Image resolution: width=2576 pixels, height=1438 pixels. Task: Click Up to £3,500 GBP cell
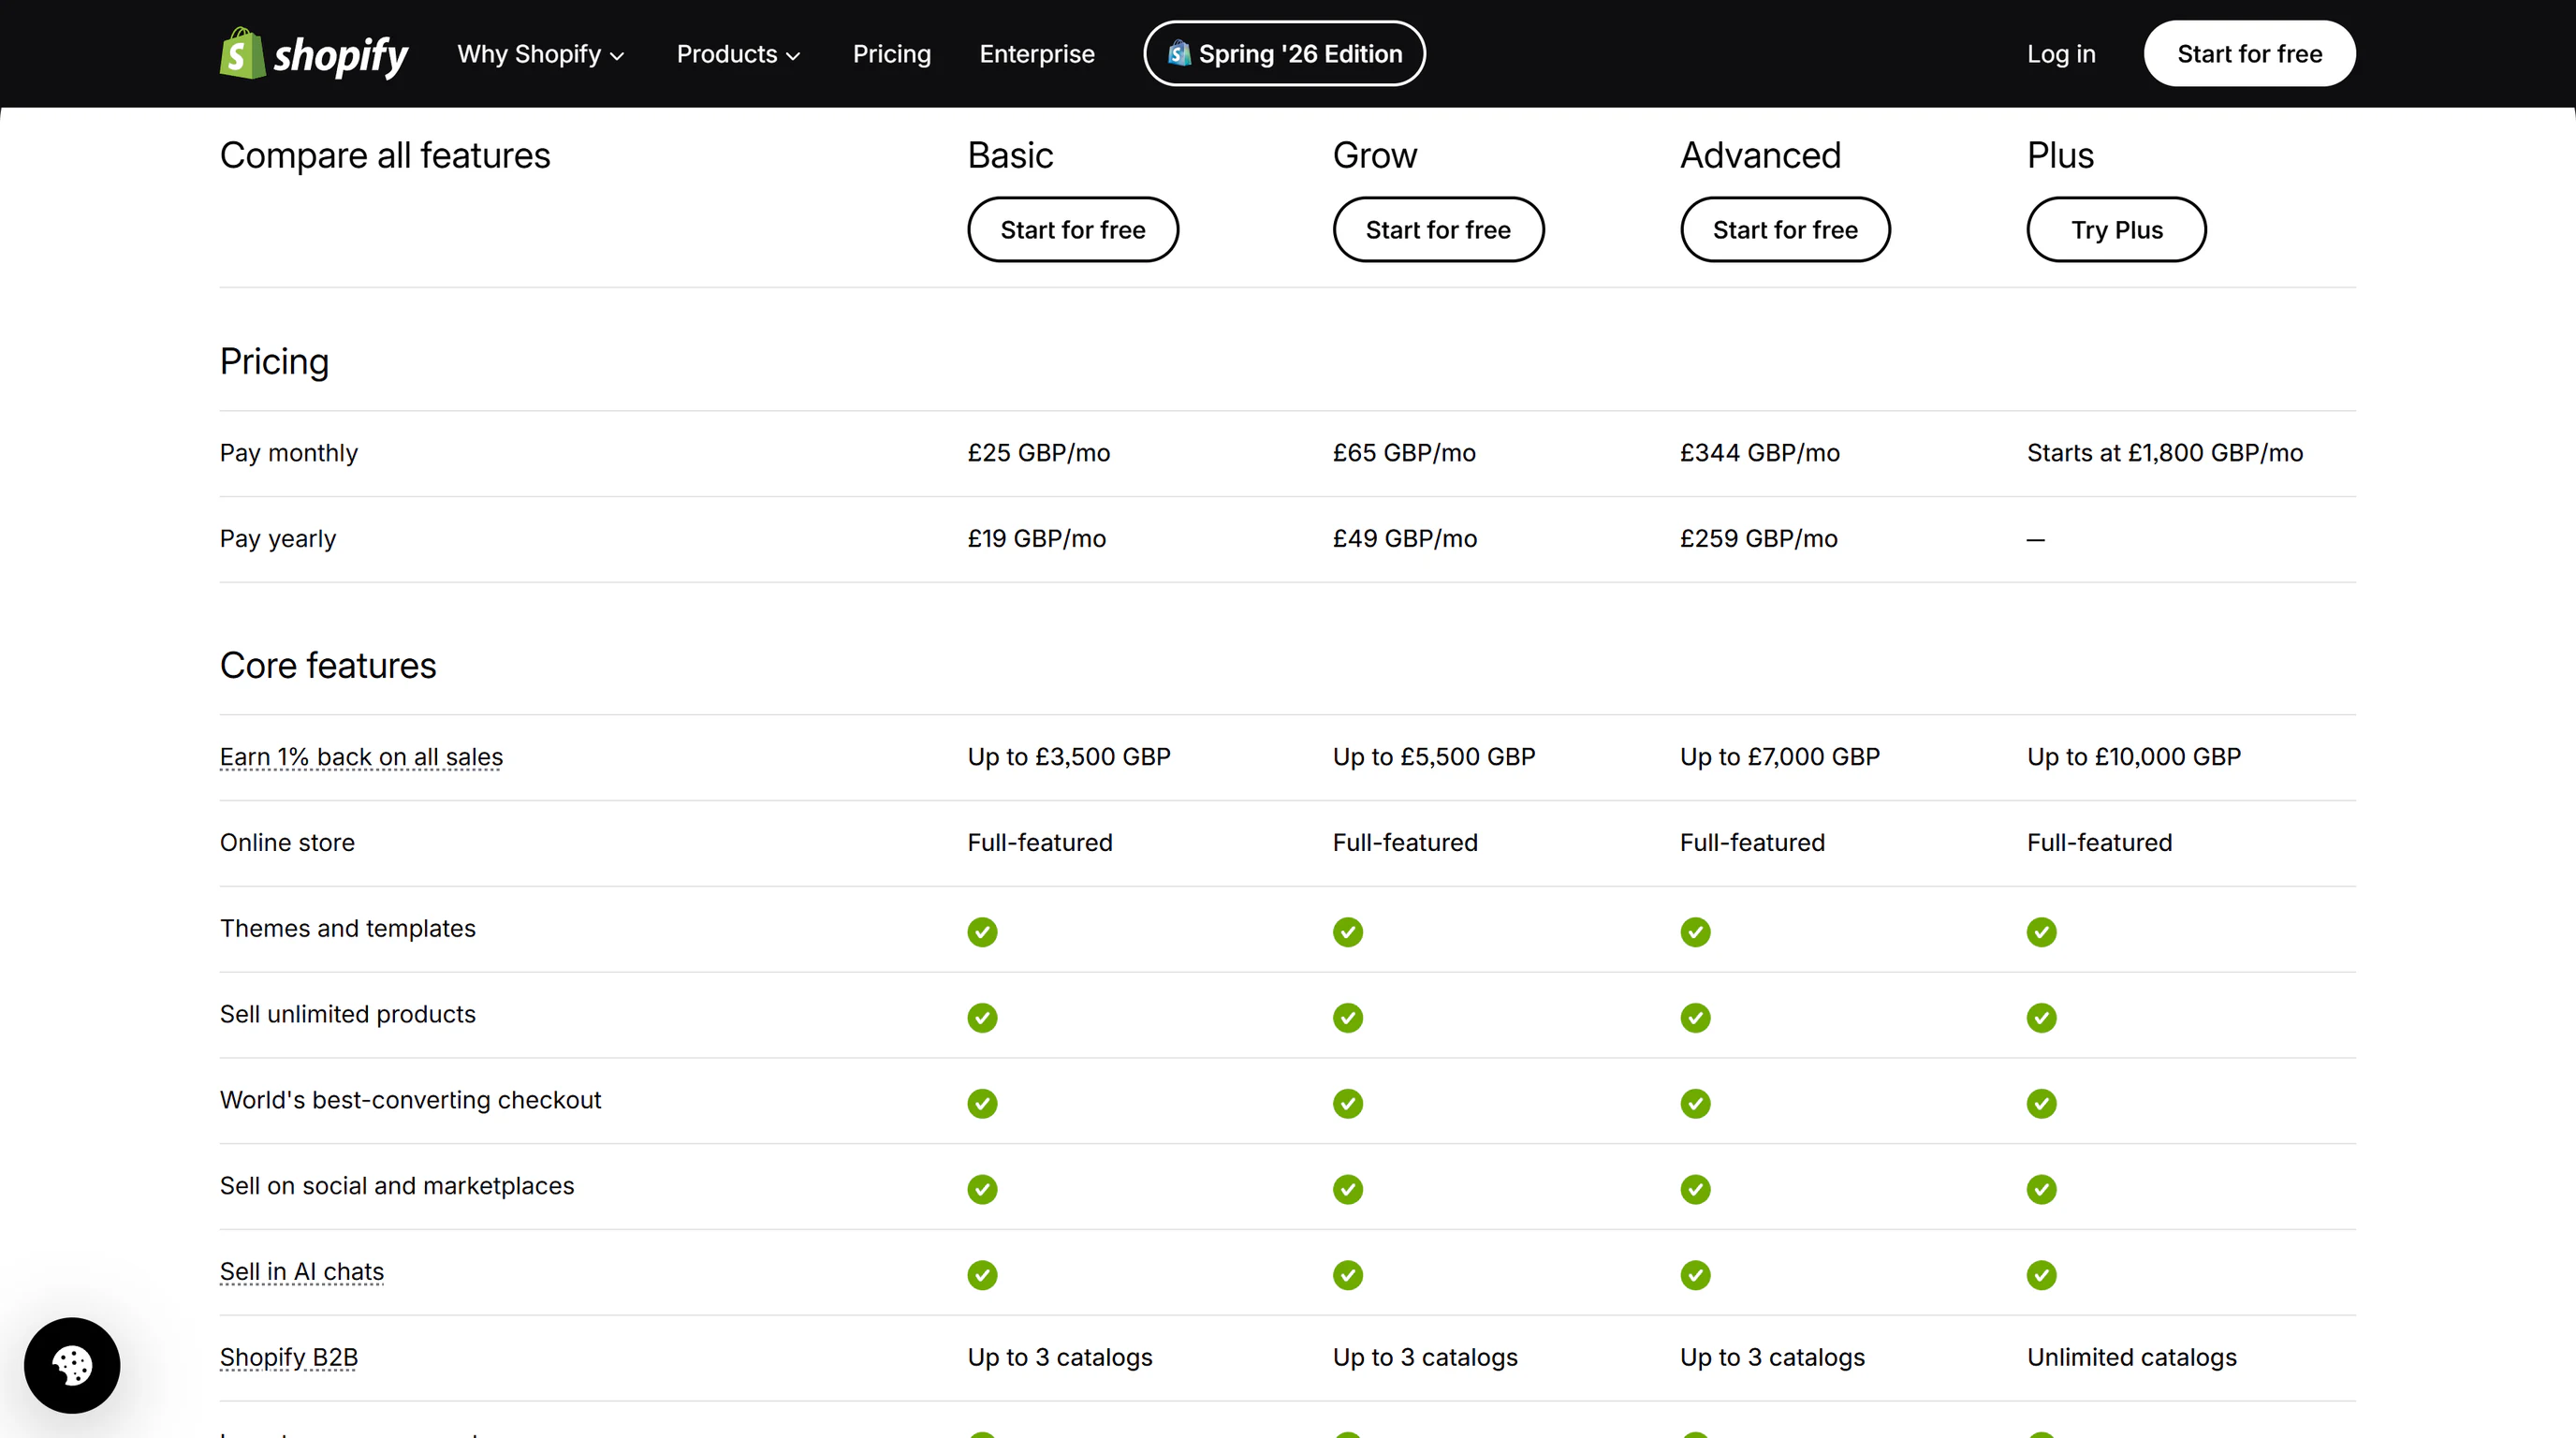coord(1069,757)
